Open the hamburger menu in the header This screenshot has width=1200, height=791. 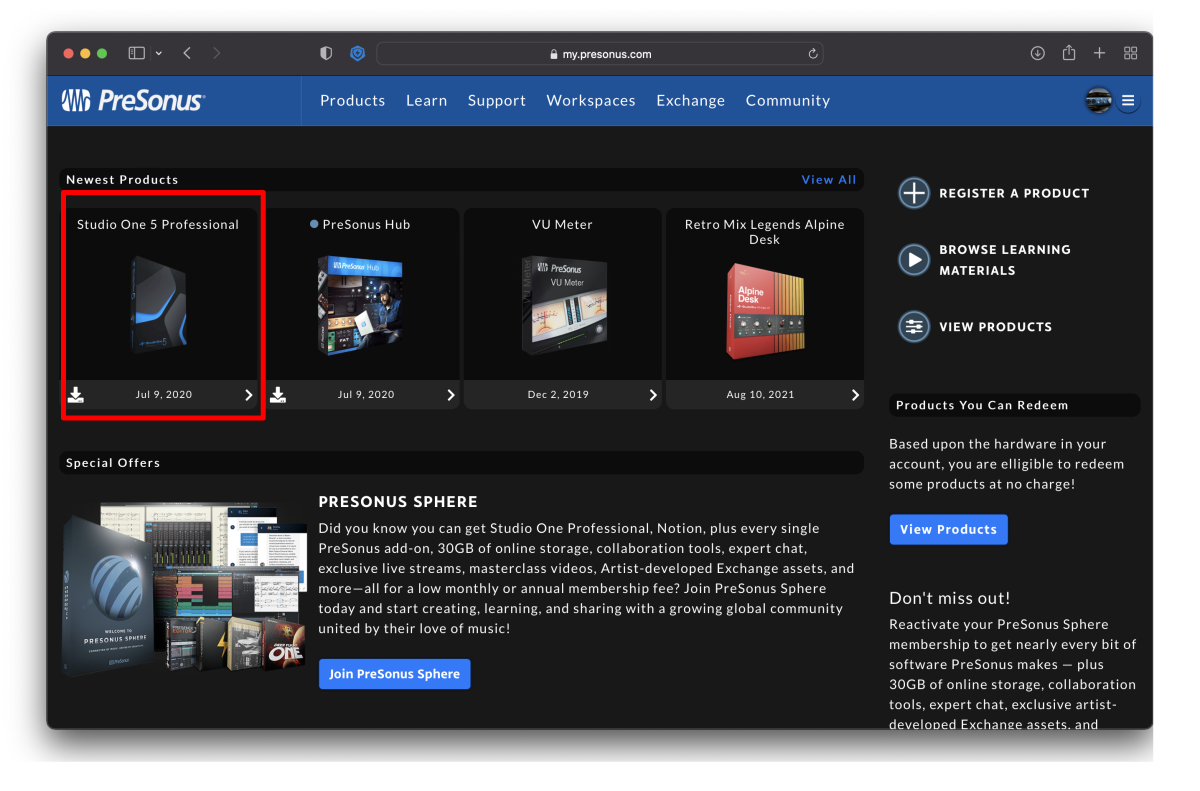tap(1128, 100)
